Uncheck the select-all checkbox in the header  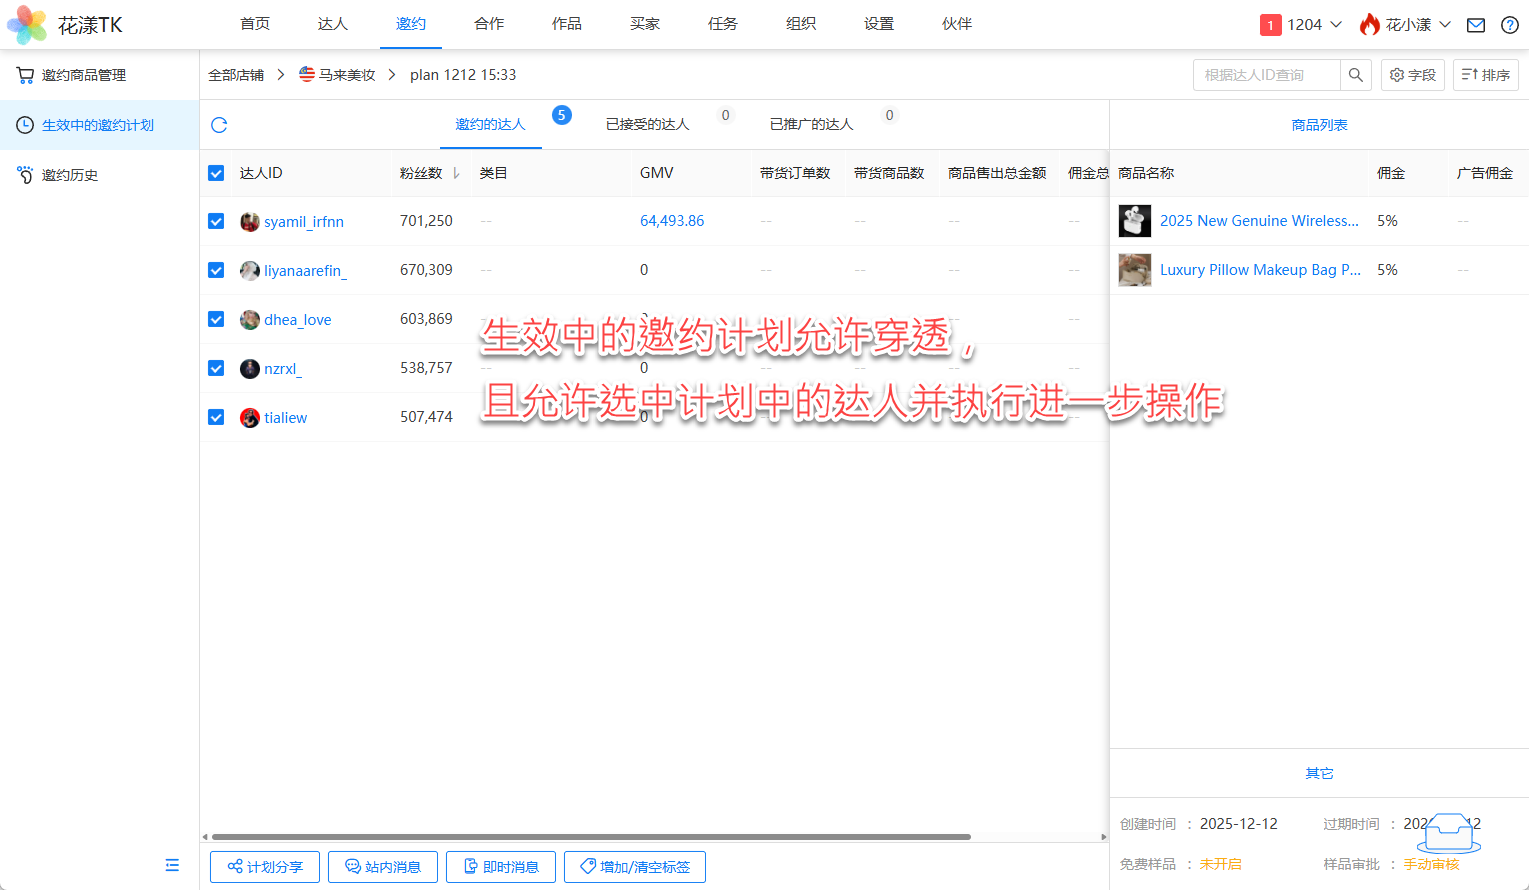tap(216, 173)
